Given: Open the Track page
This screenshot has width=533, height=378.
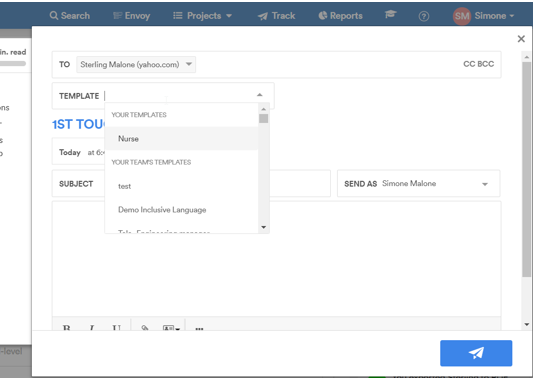Looking at the screenshot, I should click(276, 16).
